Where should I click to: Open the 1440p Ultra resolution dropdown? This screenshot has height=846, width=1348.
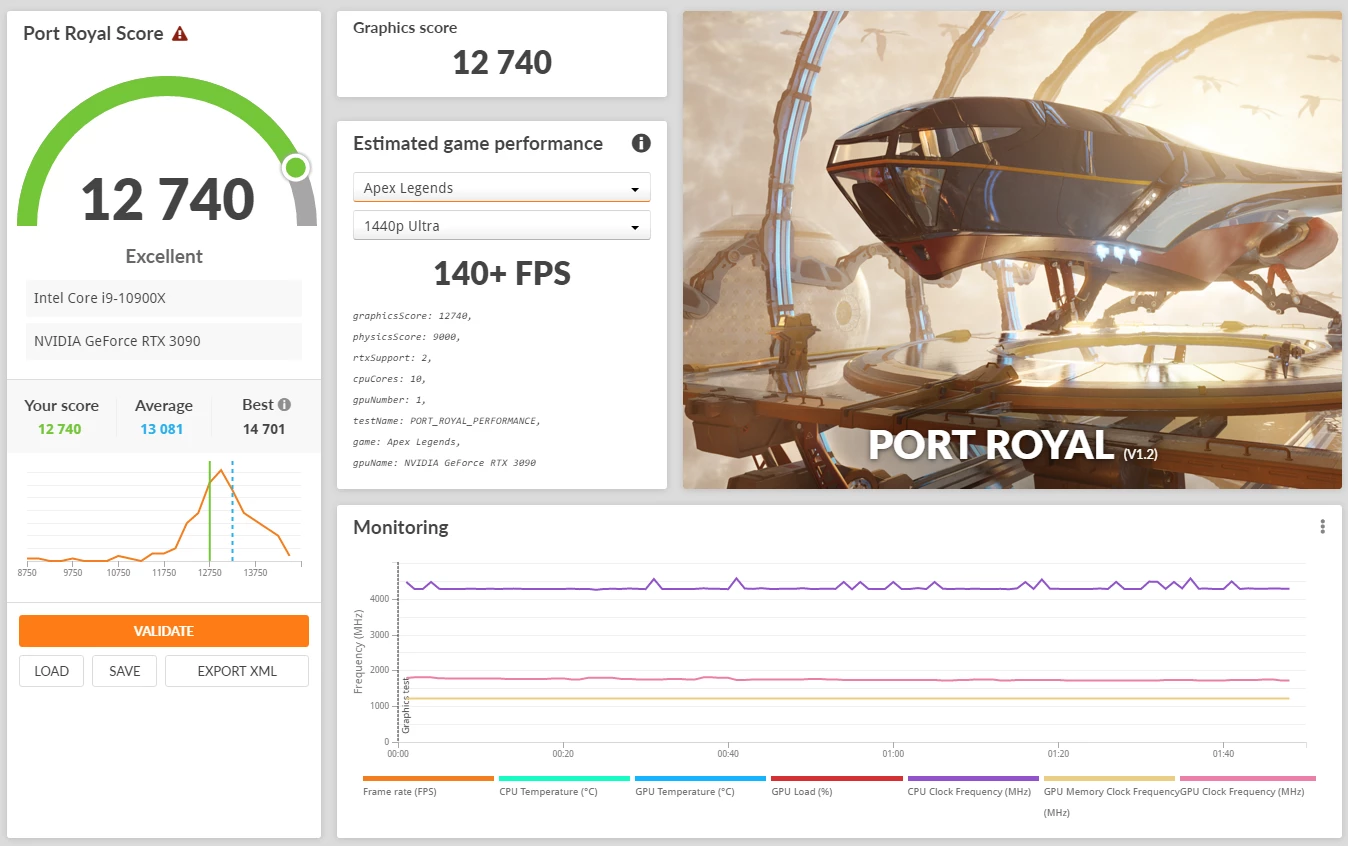pos(502,226)
